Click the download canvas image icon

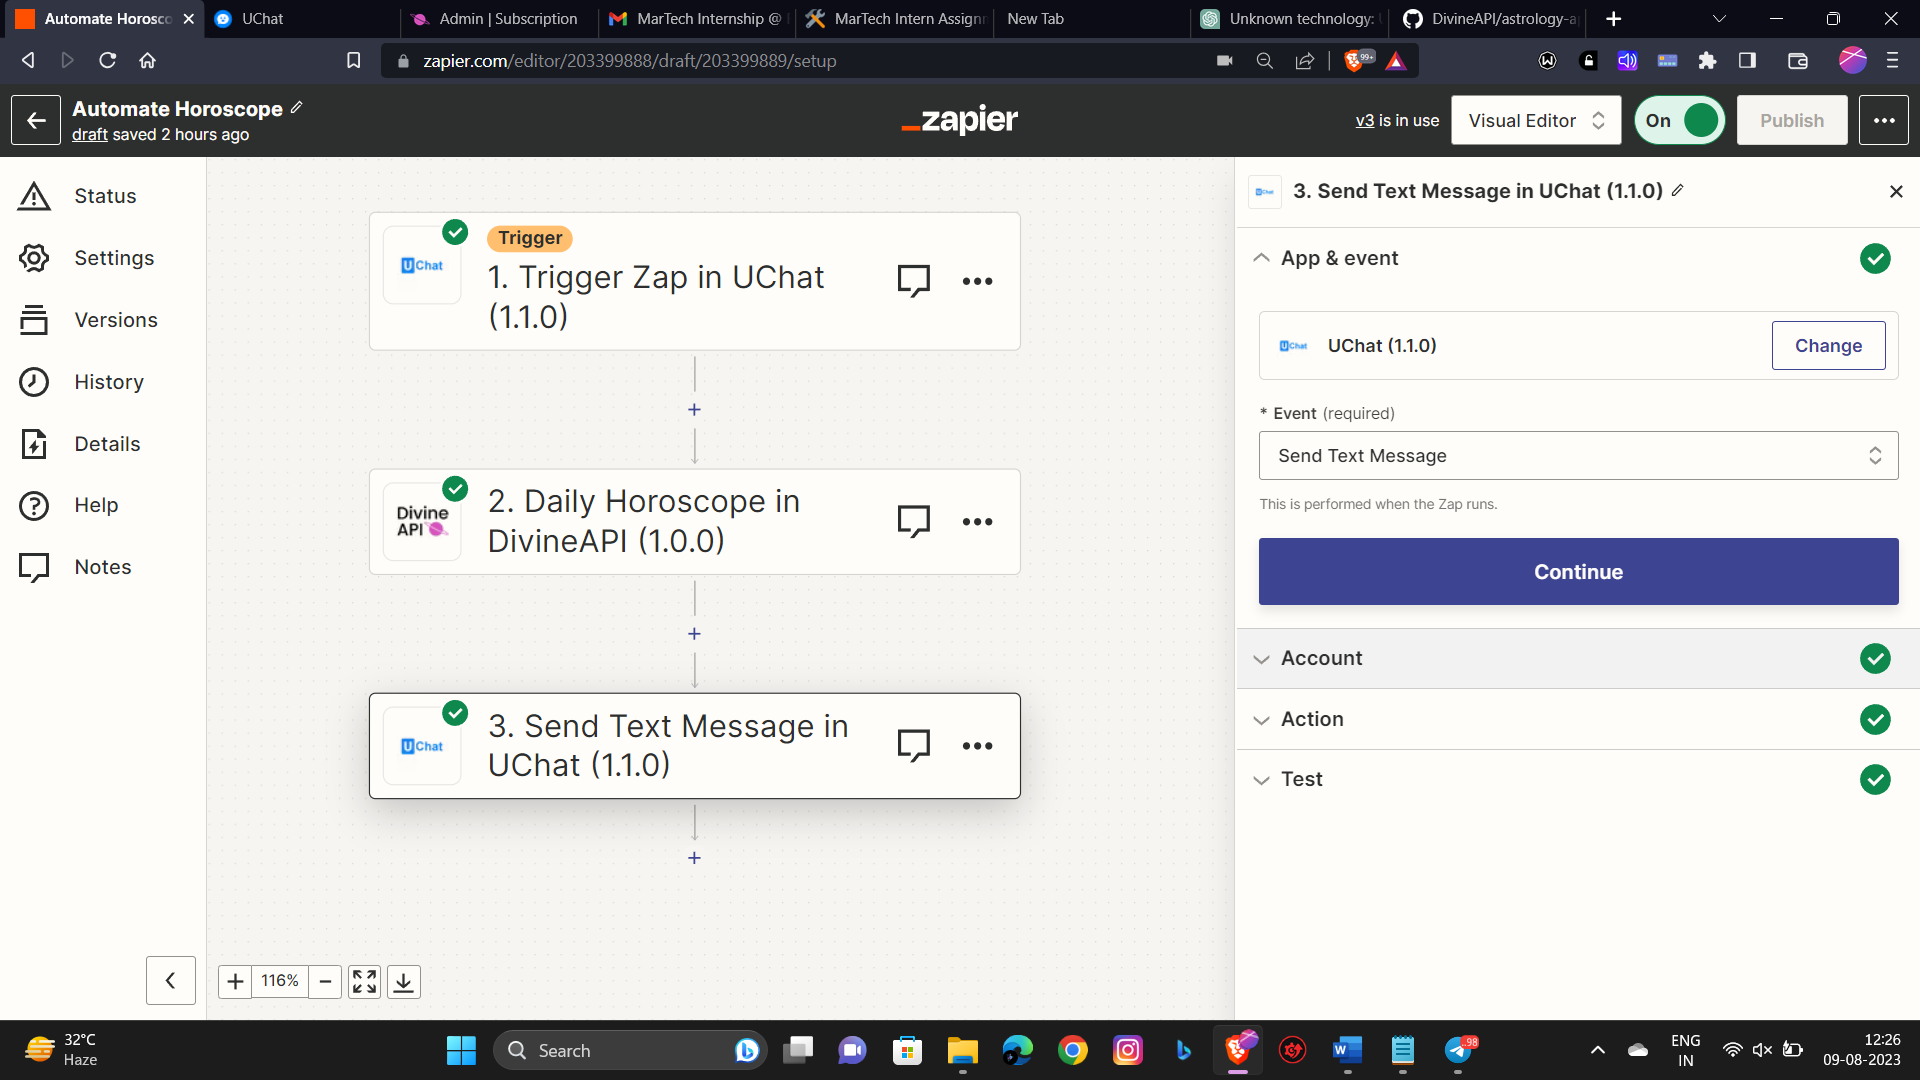[404, 981]
